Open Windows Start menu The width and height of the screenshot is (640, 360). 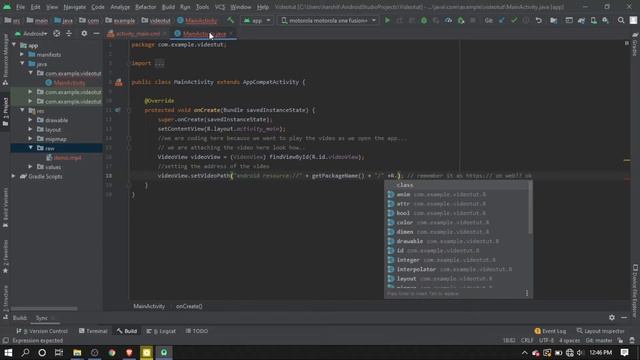(8, 353)
